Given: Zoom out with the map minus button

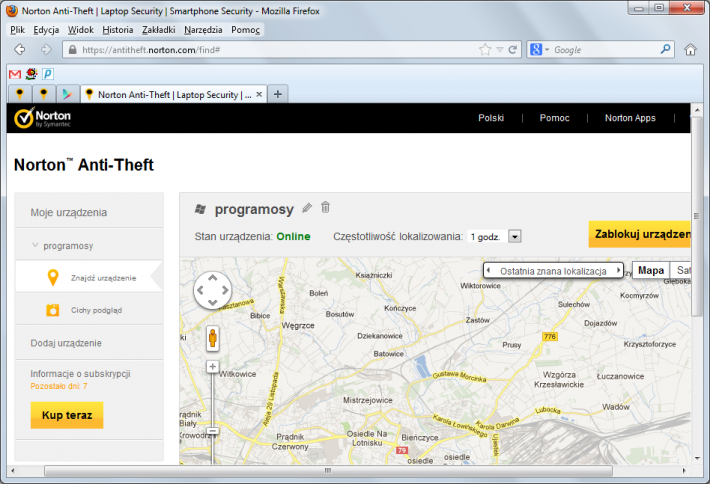Looking at the screenshot, I should 212,431.
